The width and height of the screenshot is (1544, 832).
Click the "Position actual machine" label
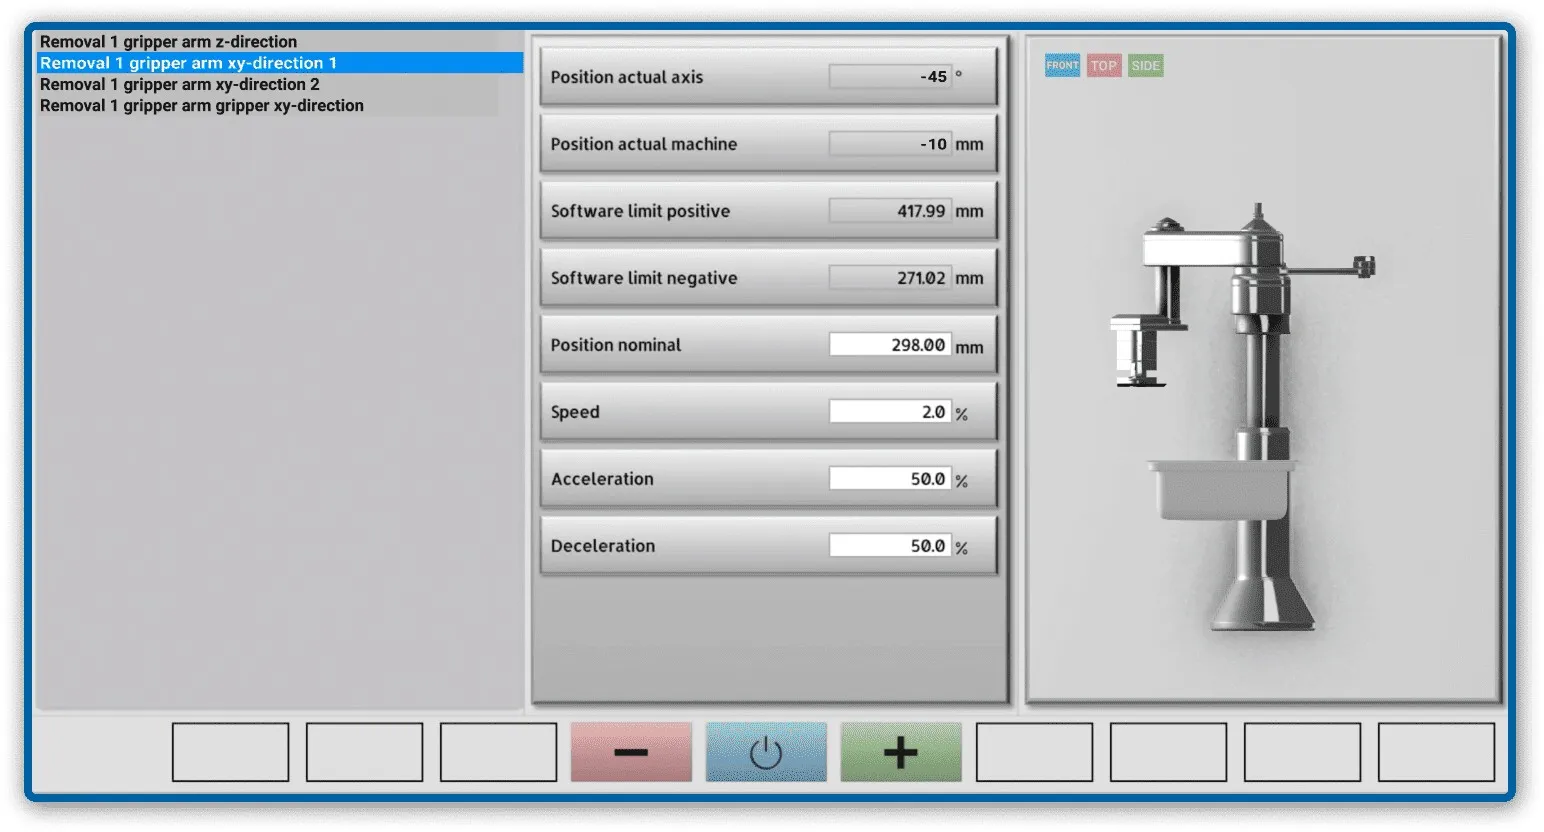[644, 144]
